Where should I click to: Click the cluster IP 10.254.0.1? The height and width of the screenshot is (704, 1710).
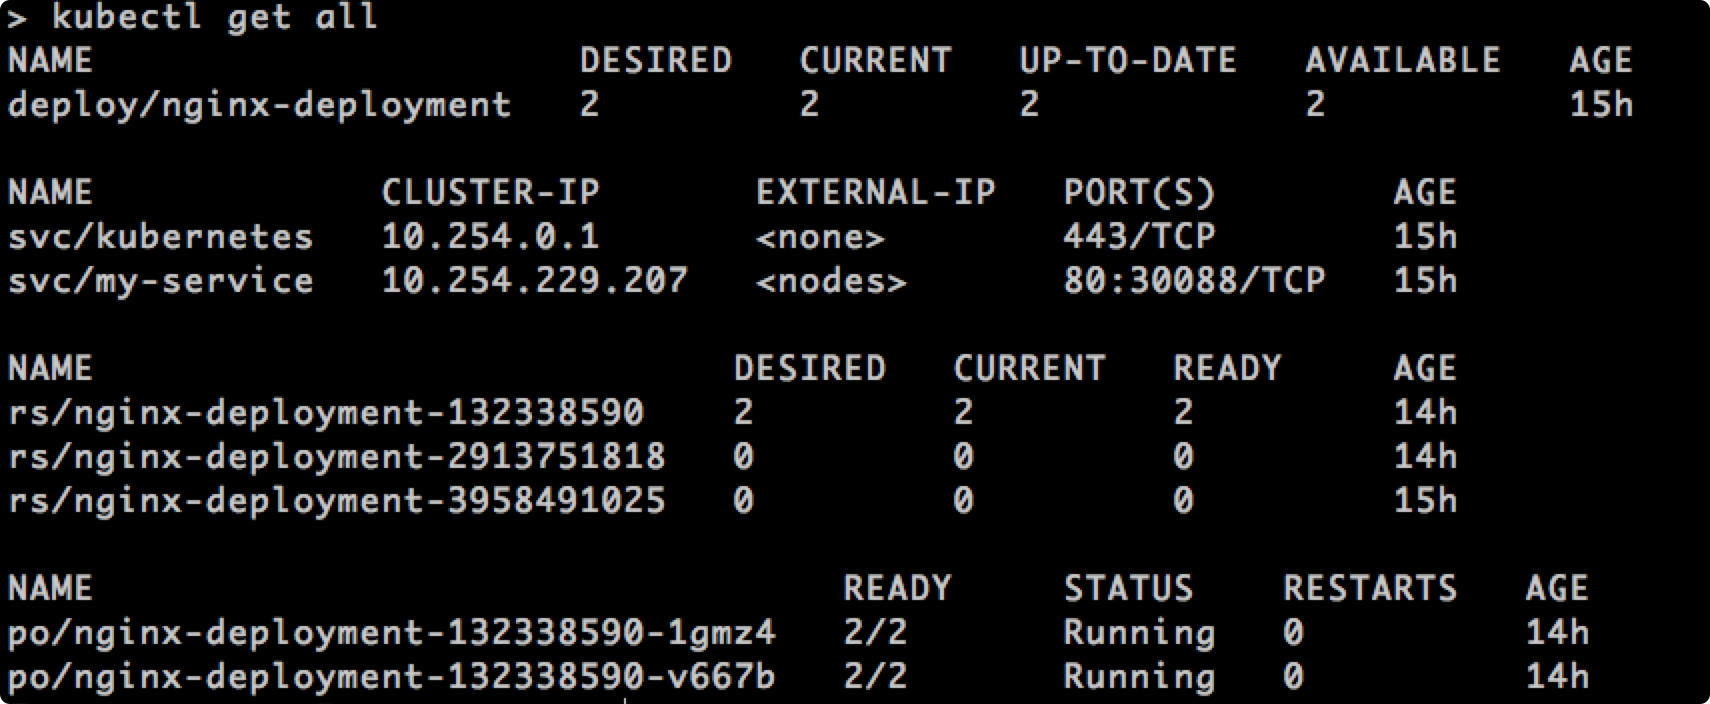coord(490,237)
